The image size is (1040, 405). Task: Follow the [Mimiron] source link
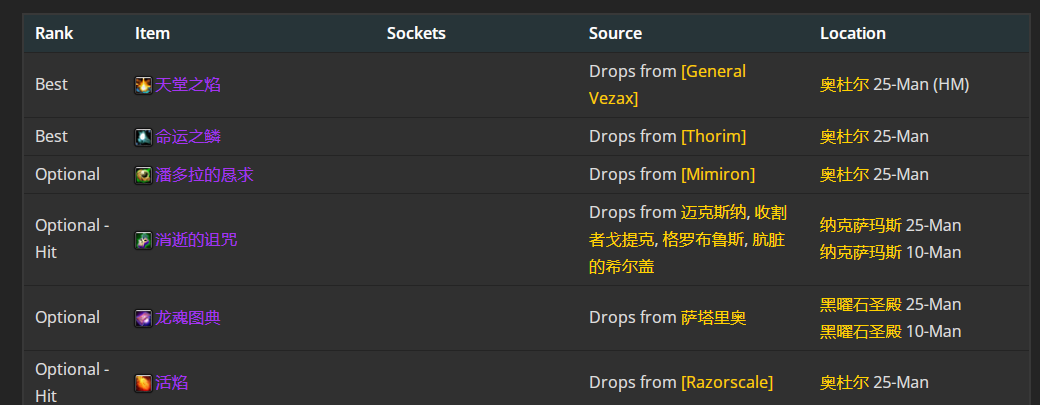click(718, 175)
